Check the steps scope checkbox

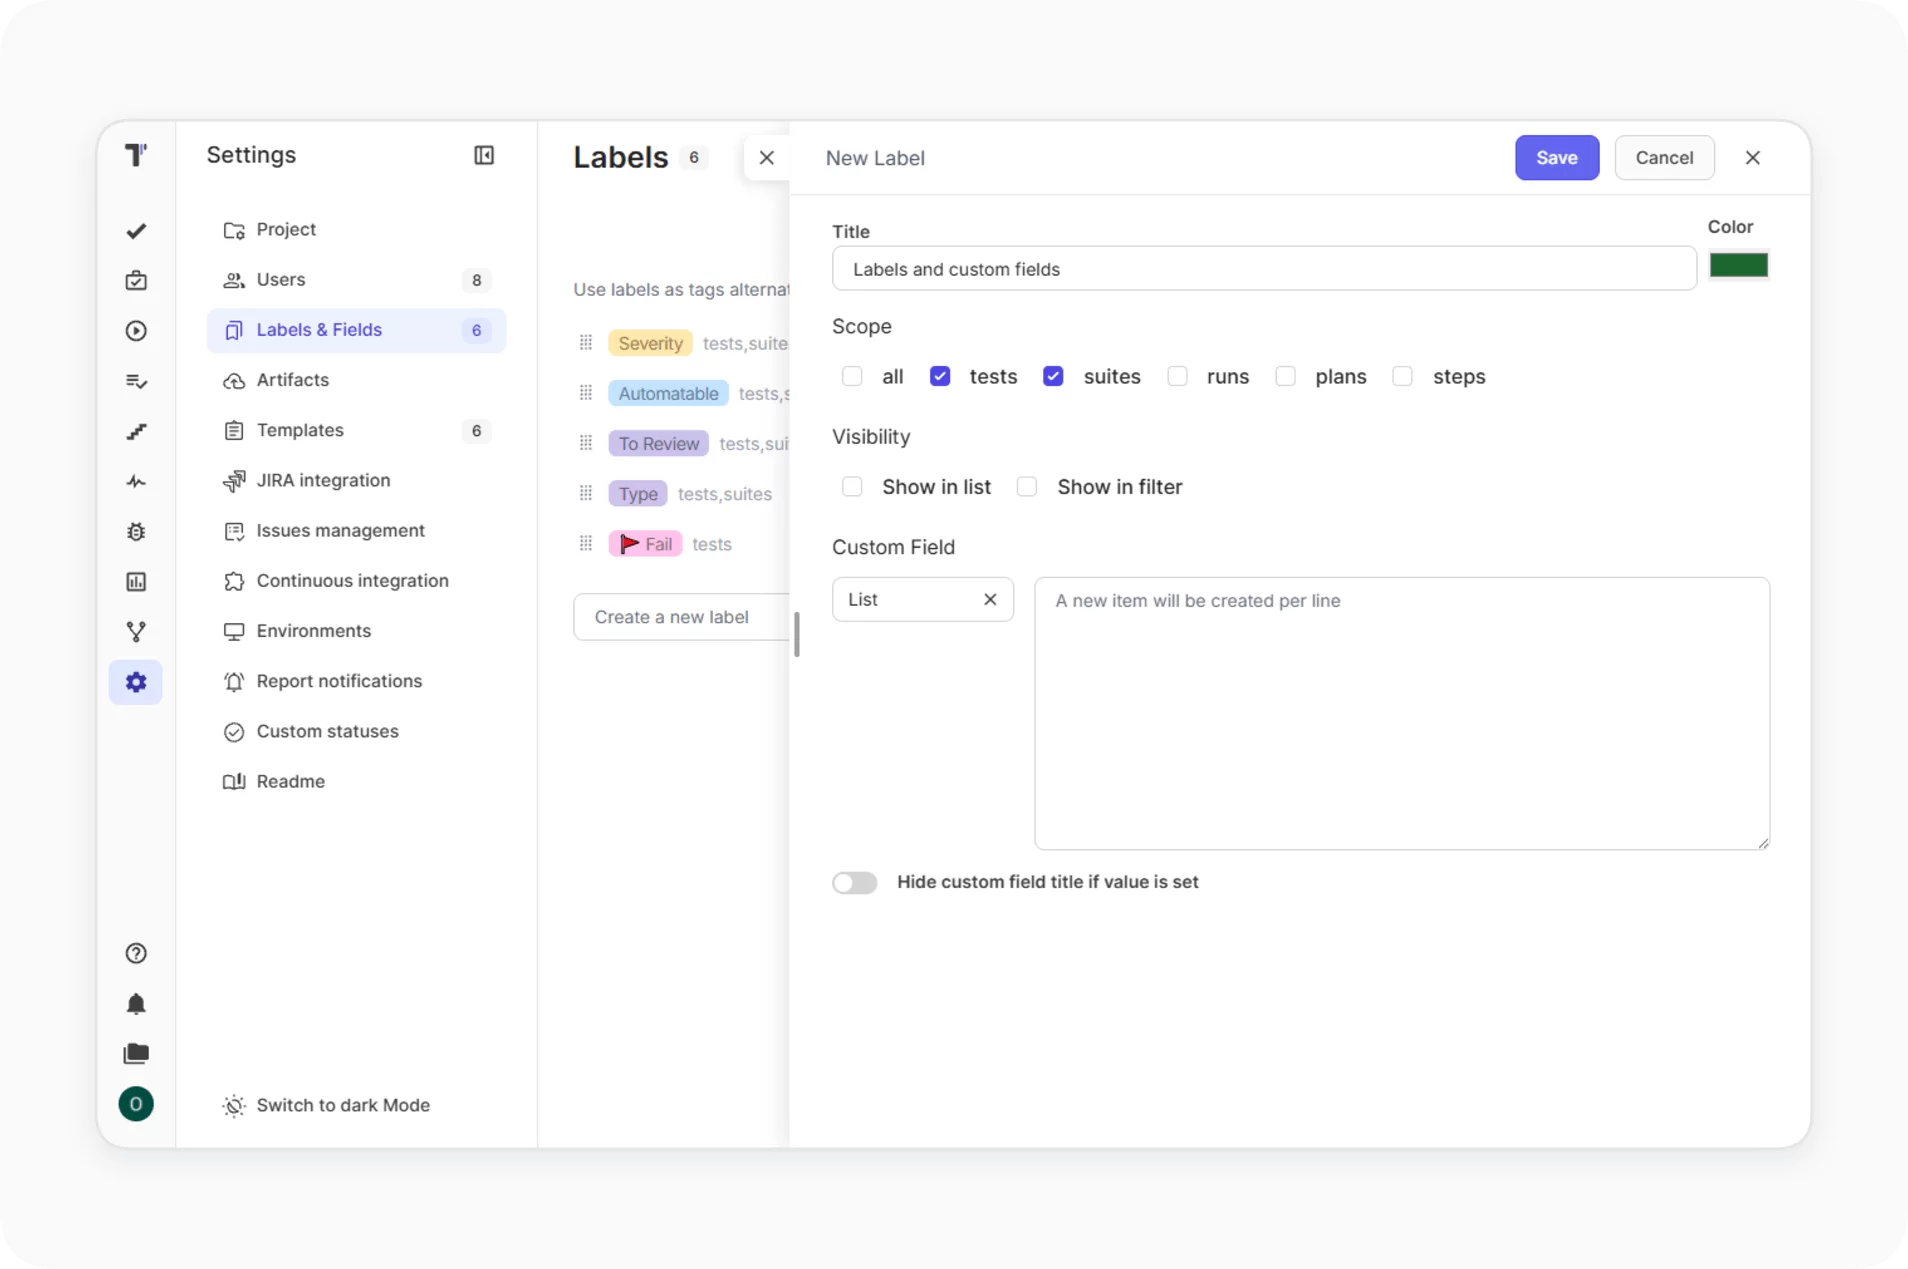1403,377
